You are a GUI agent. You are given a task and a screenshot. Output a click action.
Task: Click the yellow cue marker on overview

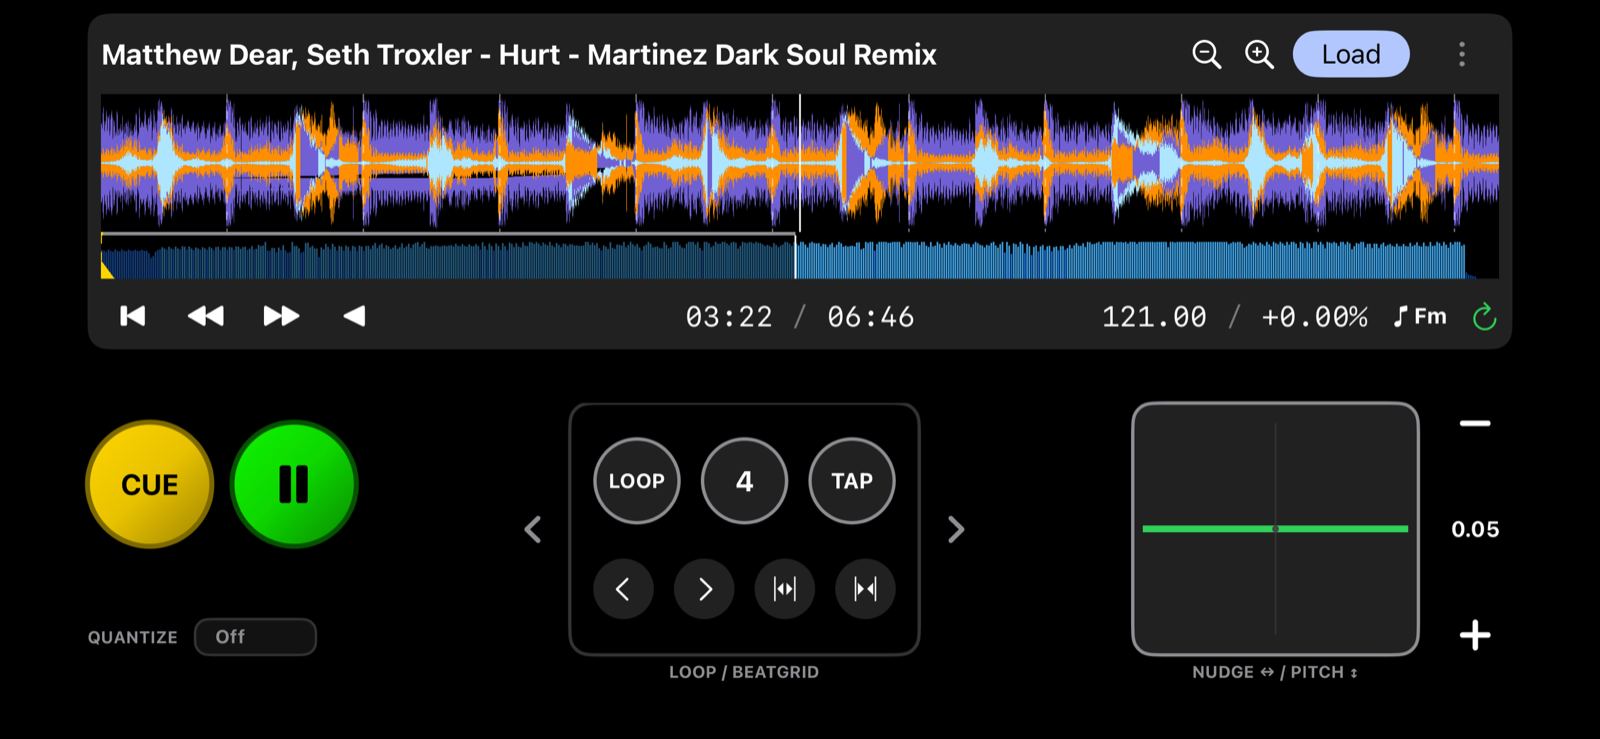pos(107,270)
